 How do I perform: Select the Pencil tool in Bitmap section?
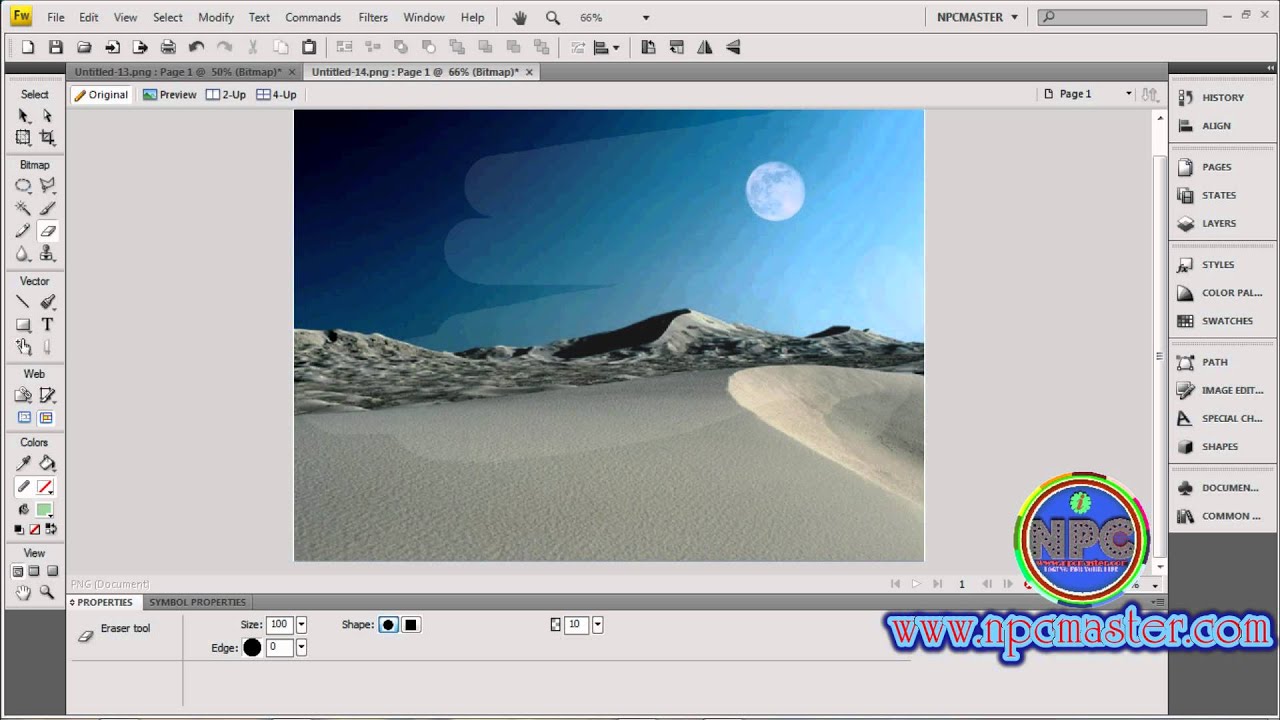(x=23, y=231)
